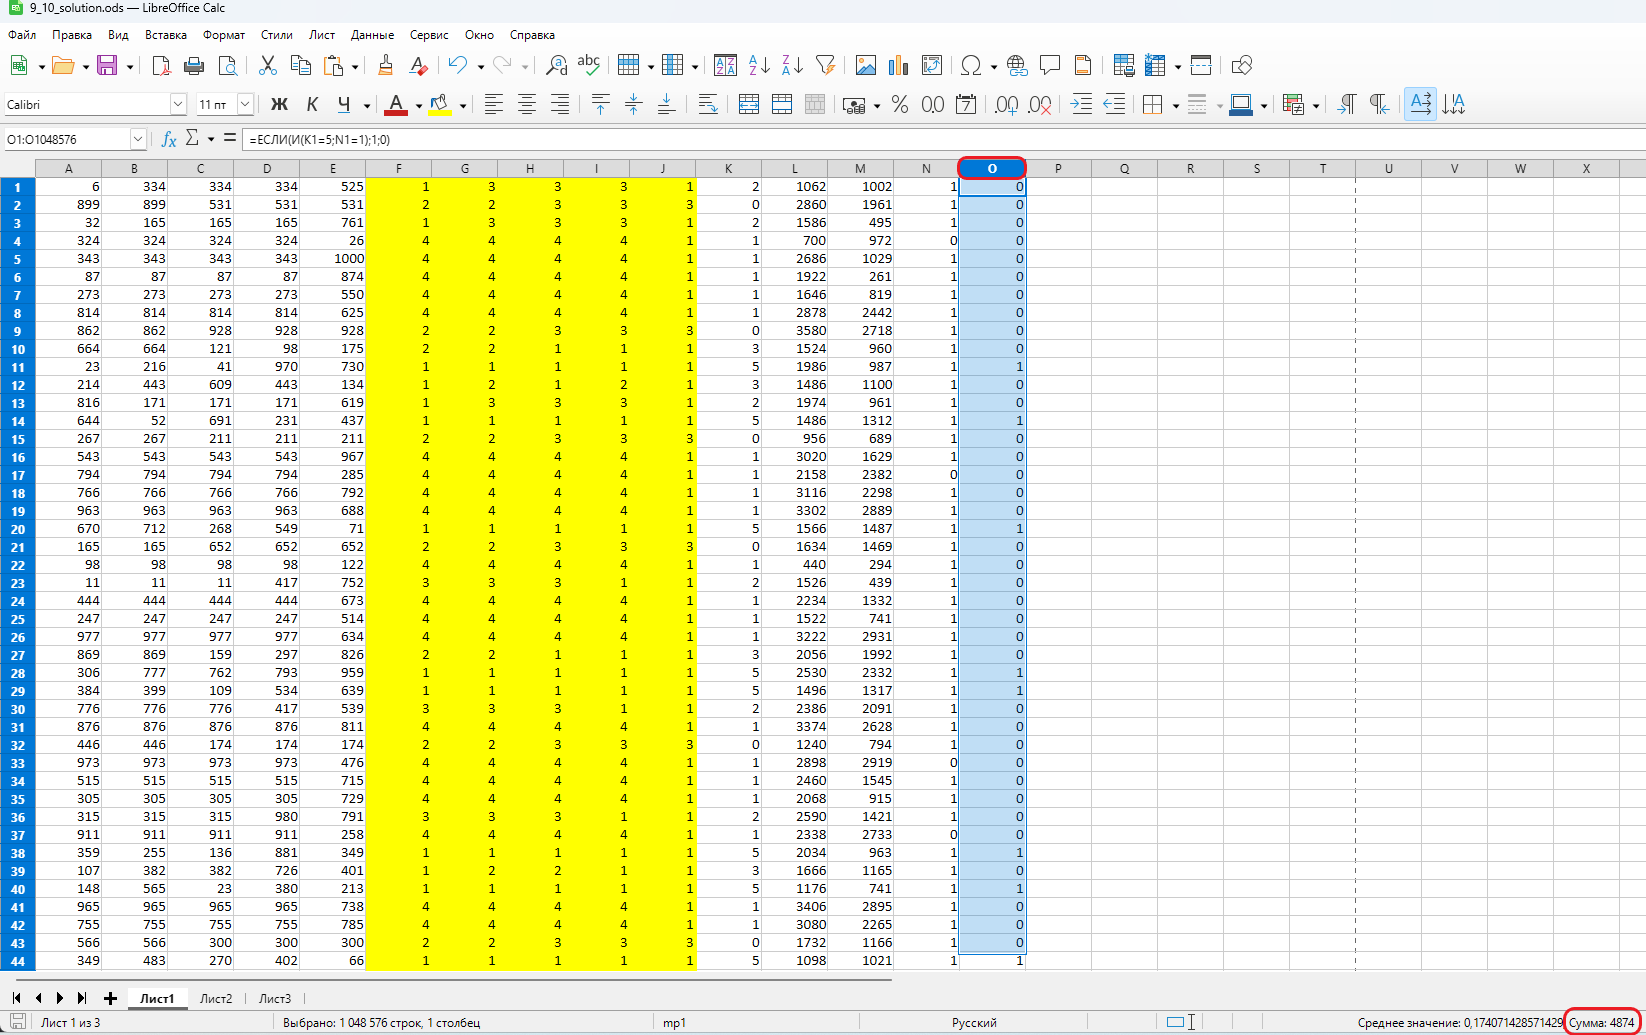Format as percent with % icon

900,105
